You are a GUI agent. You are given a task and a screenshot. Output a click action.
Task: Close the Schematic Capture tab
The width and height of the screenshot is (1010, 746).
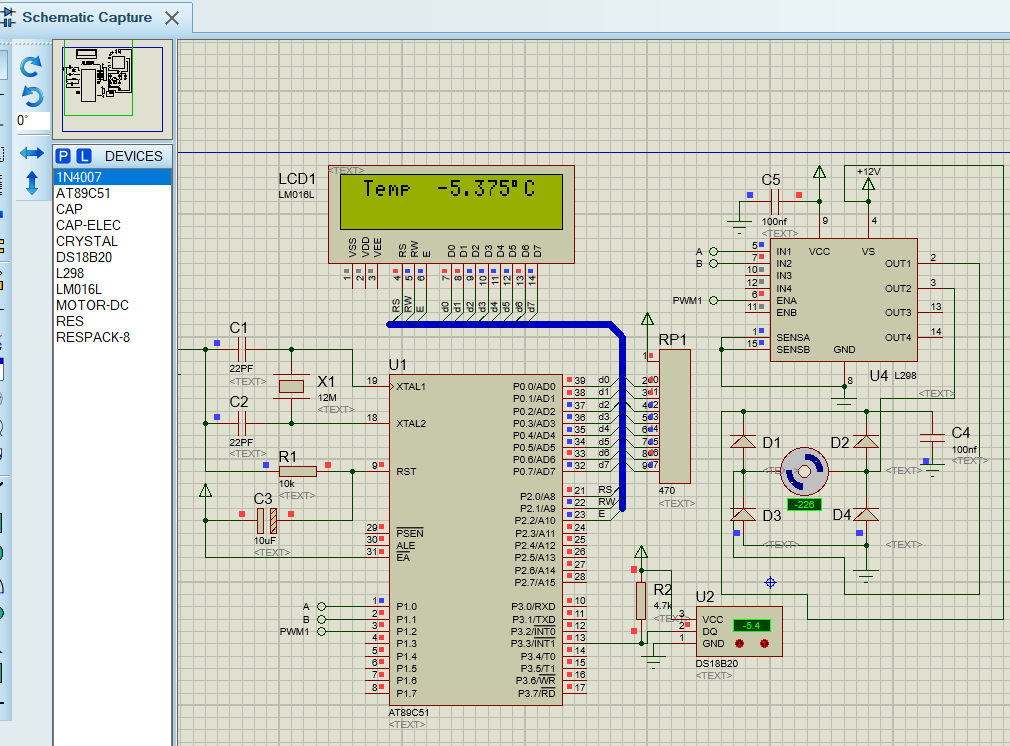click(172, 18)
